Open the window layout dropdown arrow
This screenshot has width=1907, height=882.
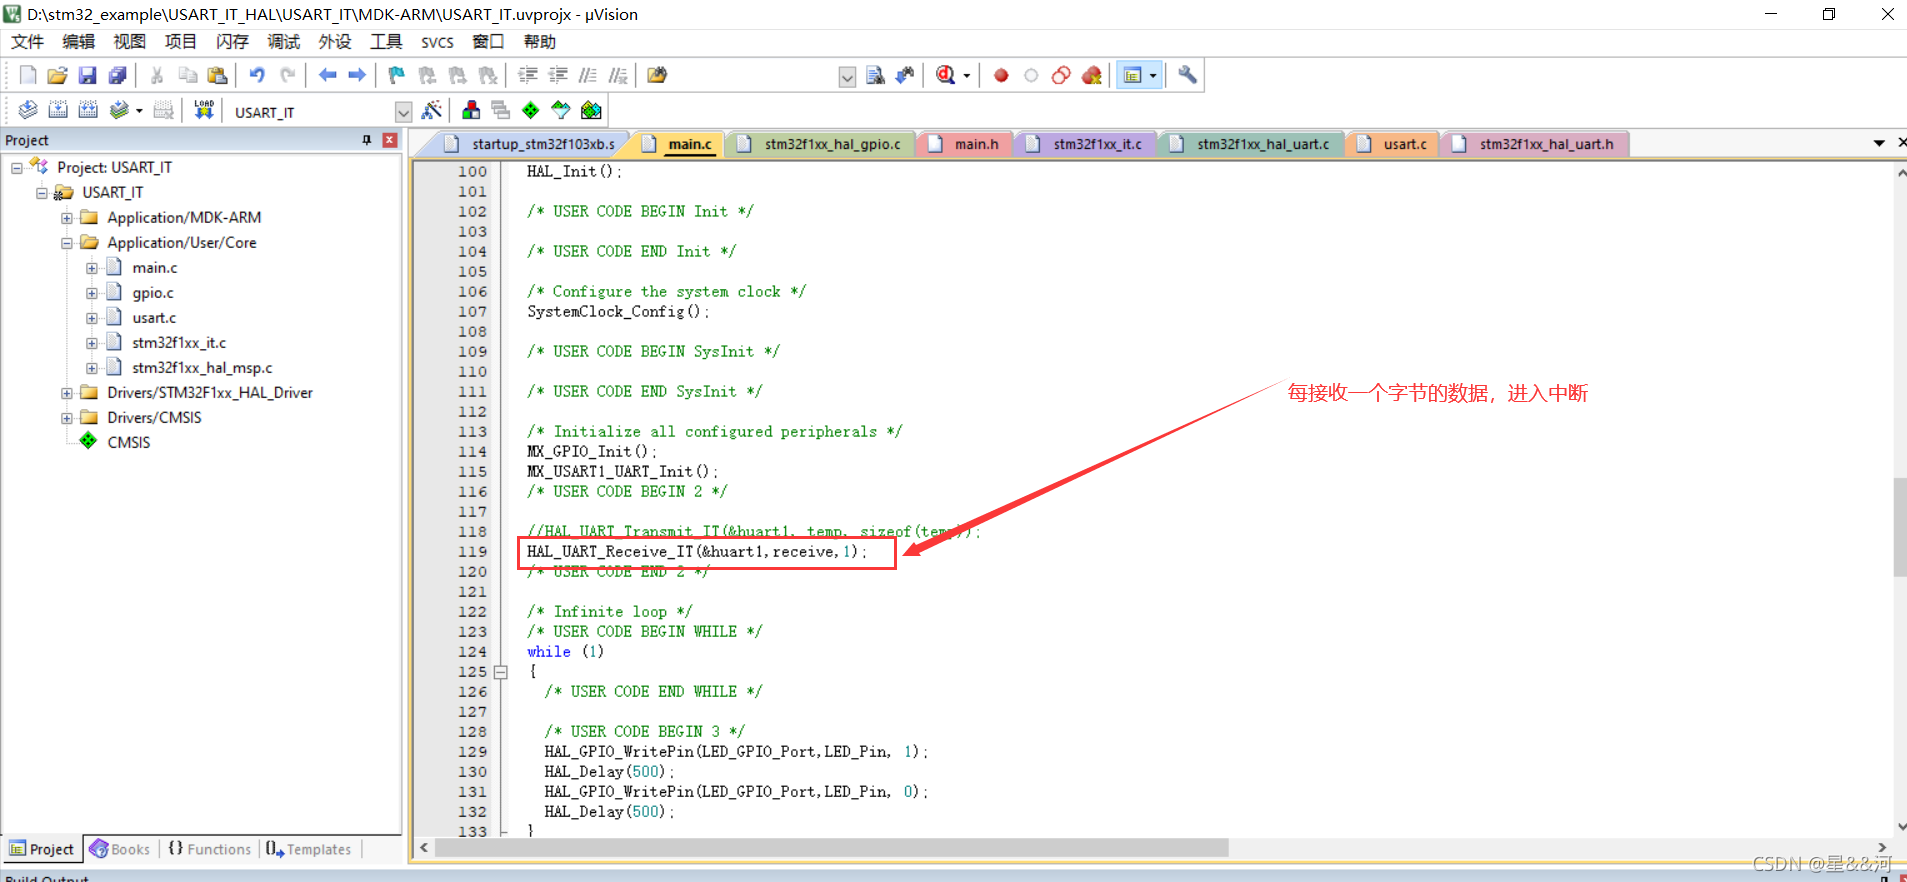coord(1153,76)
